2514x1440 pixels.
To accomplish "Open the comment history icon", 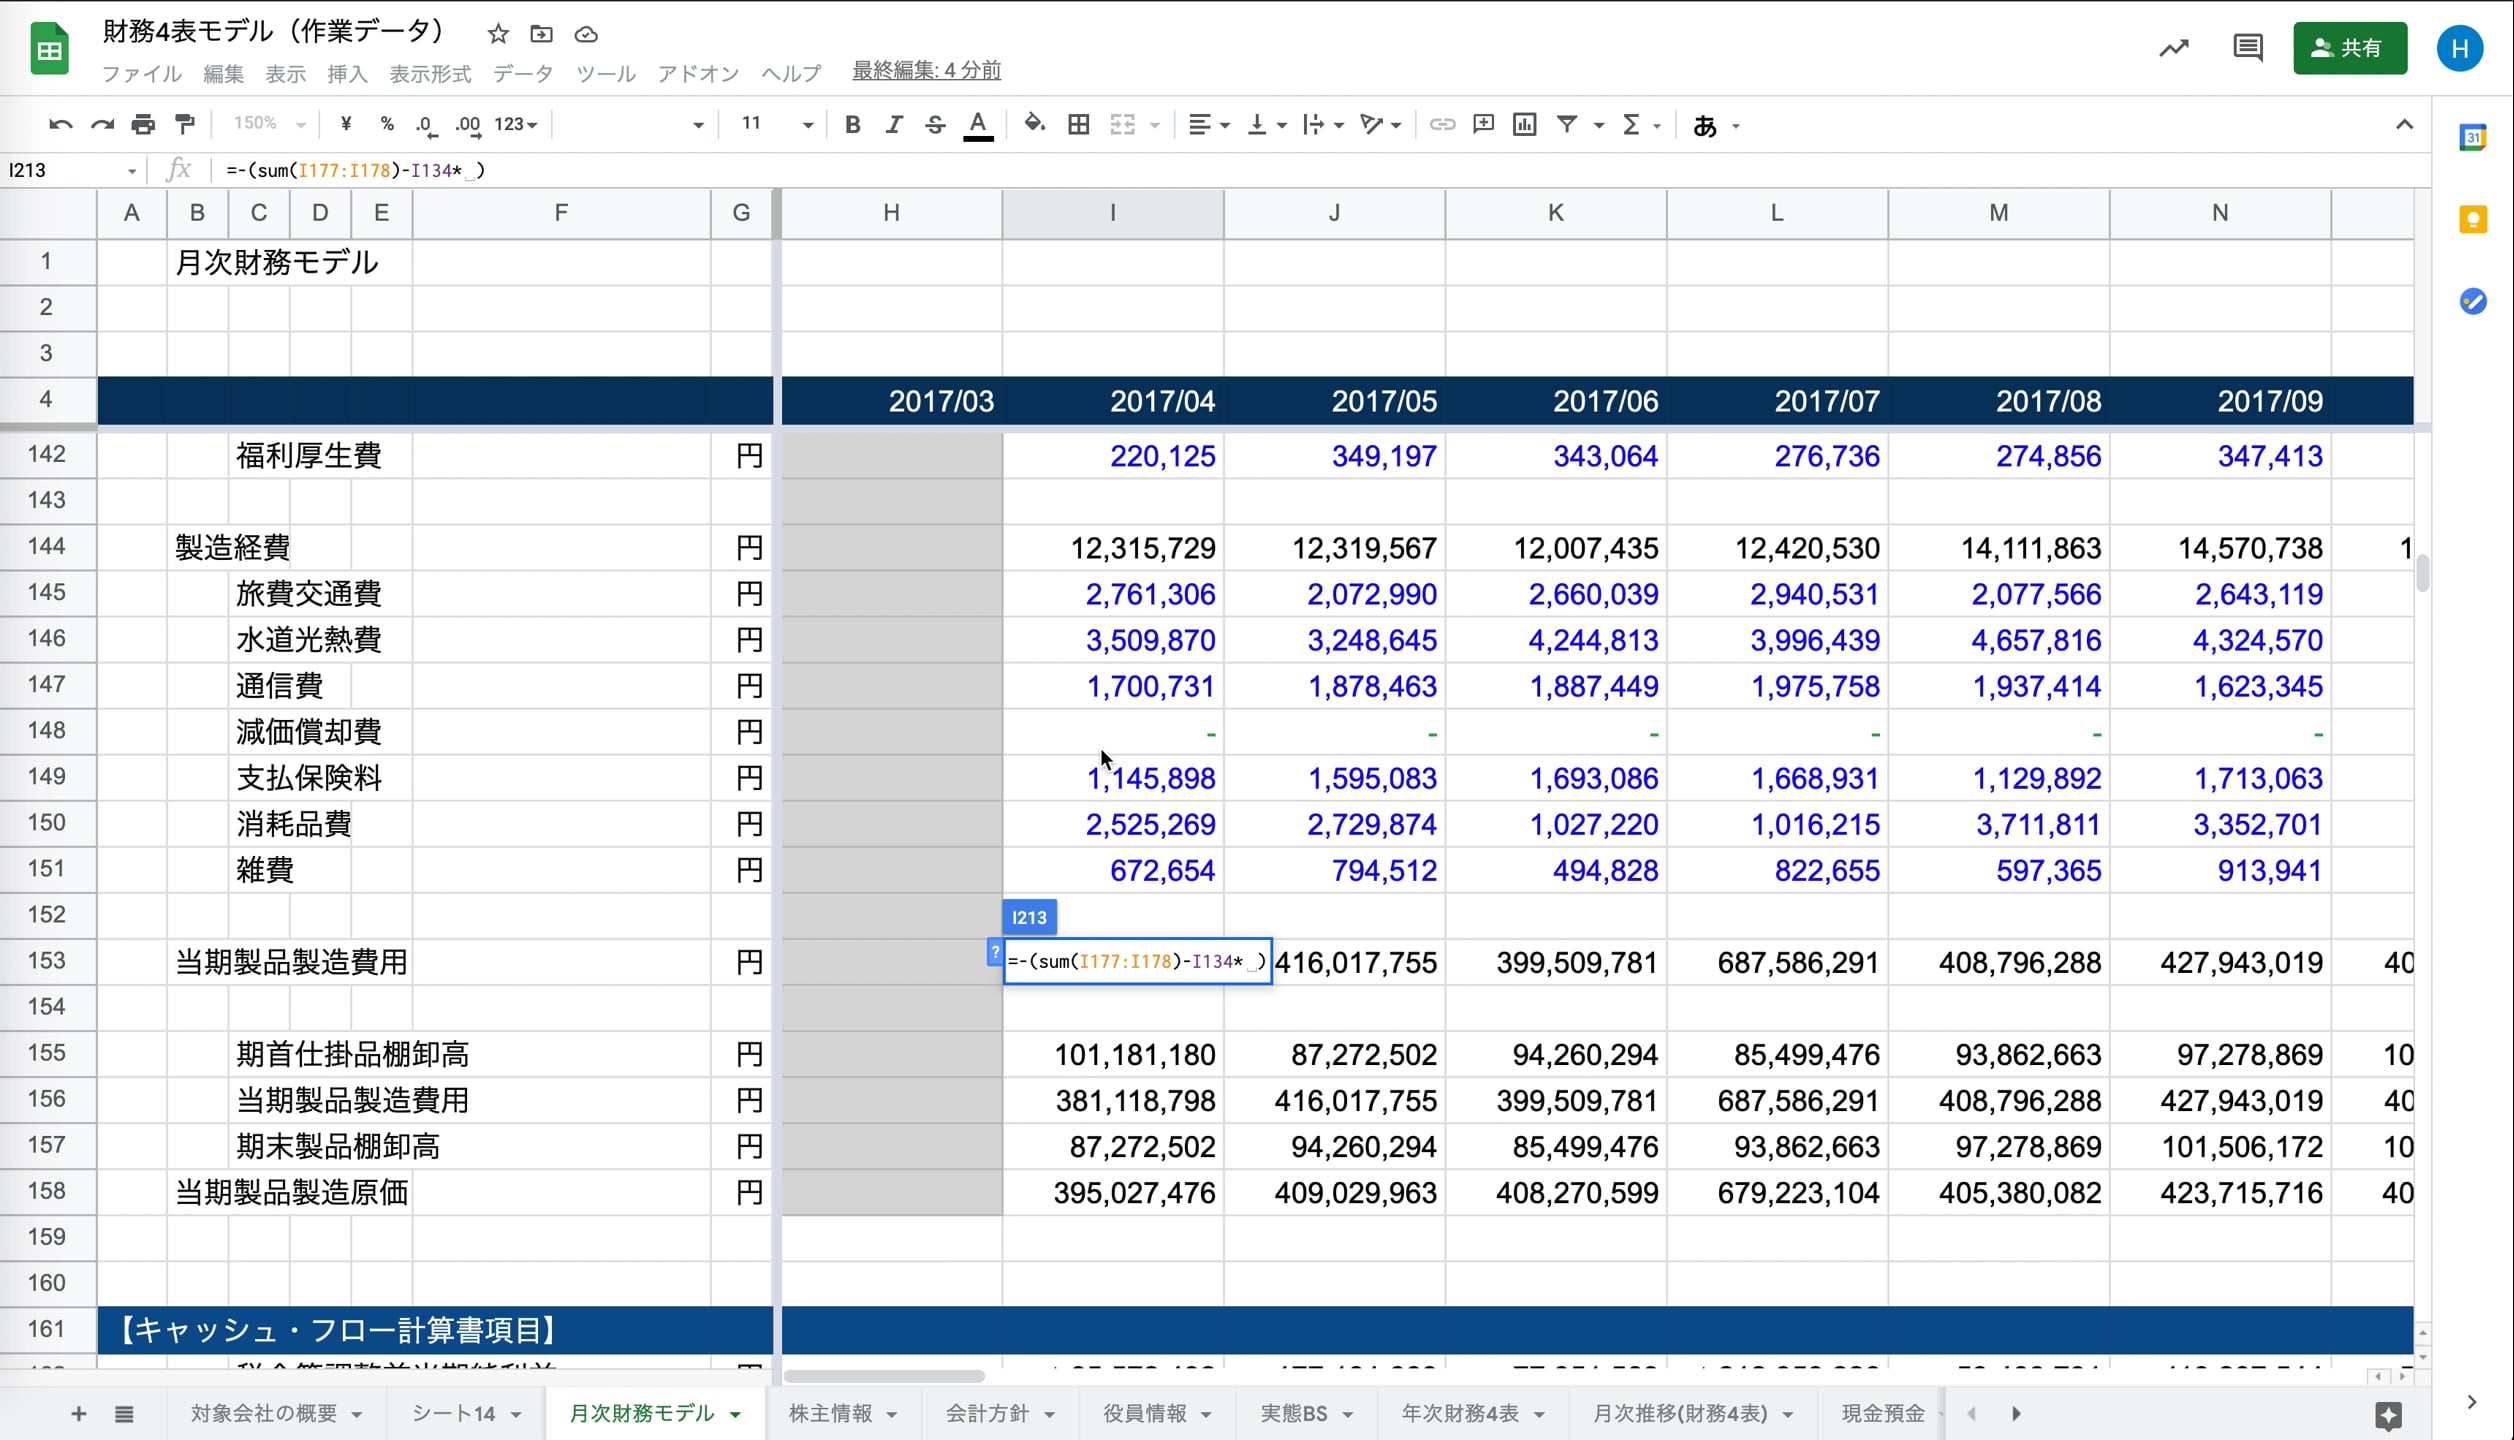I will (2247, 48).
